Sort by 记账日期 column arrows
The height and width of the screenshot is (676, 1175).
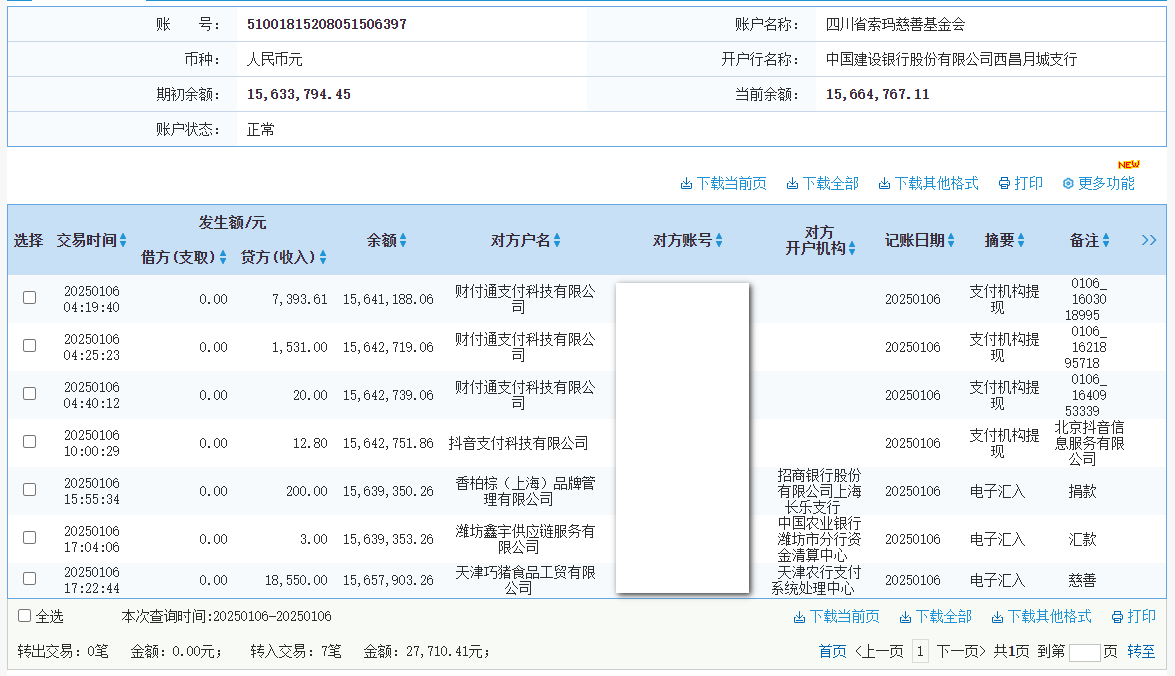coord(951,241)
